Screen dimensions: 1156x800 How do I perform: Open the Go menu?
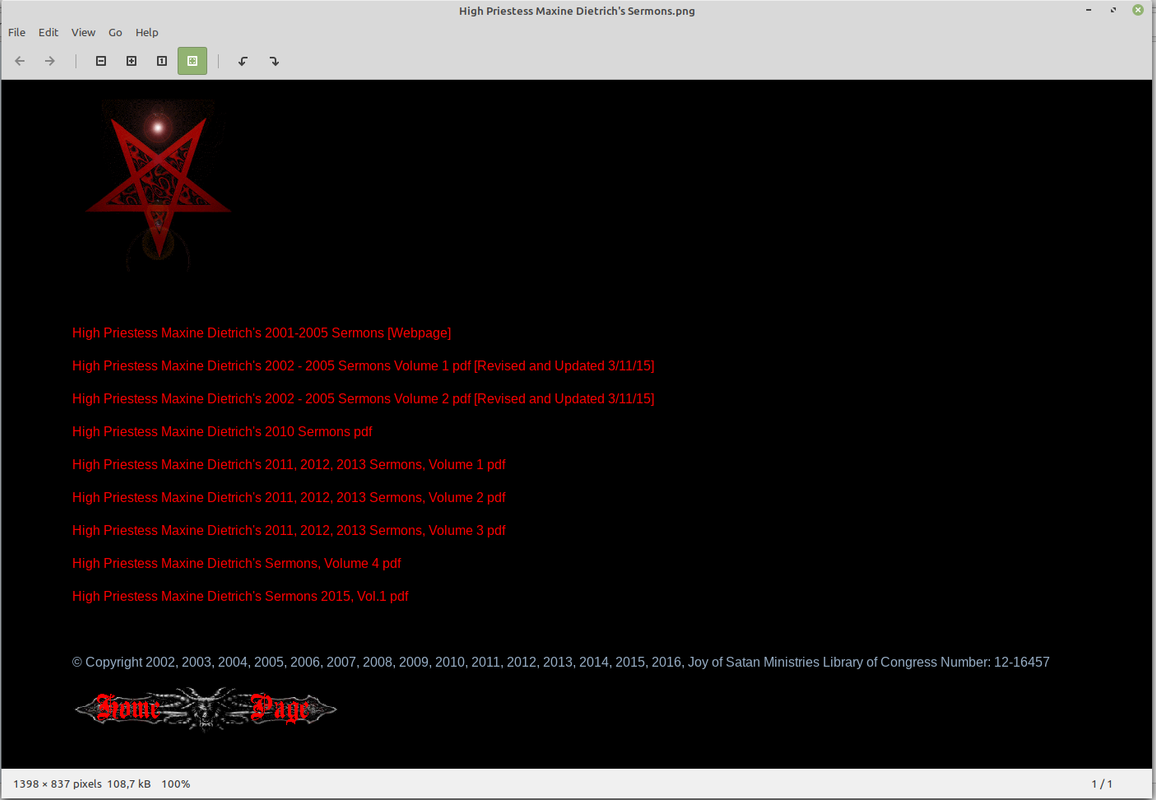(x=115, y=32)
